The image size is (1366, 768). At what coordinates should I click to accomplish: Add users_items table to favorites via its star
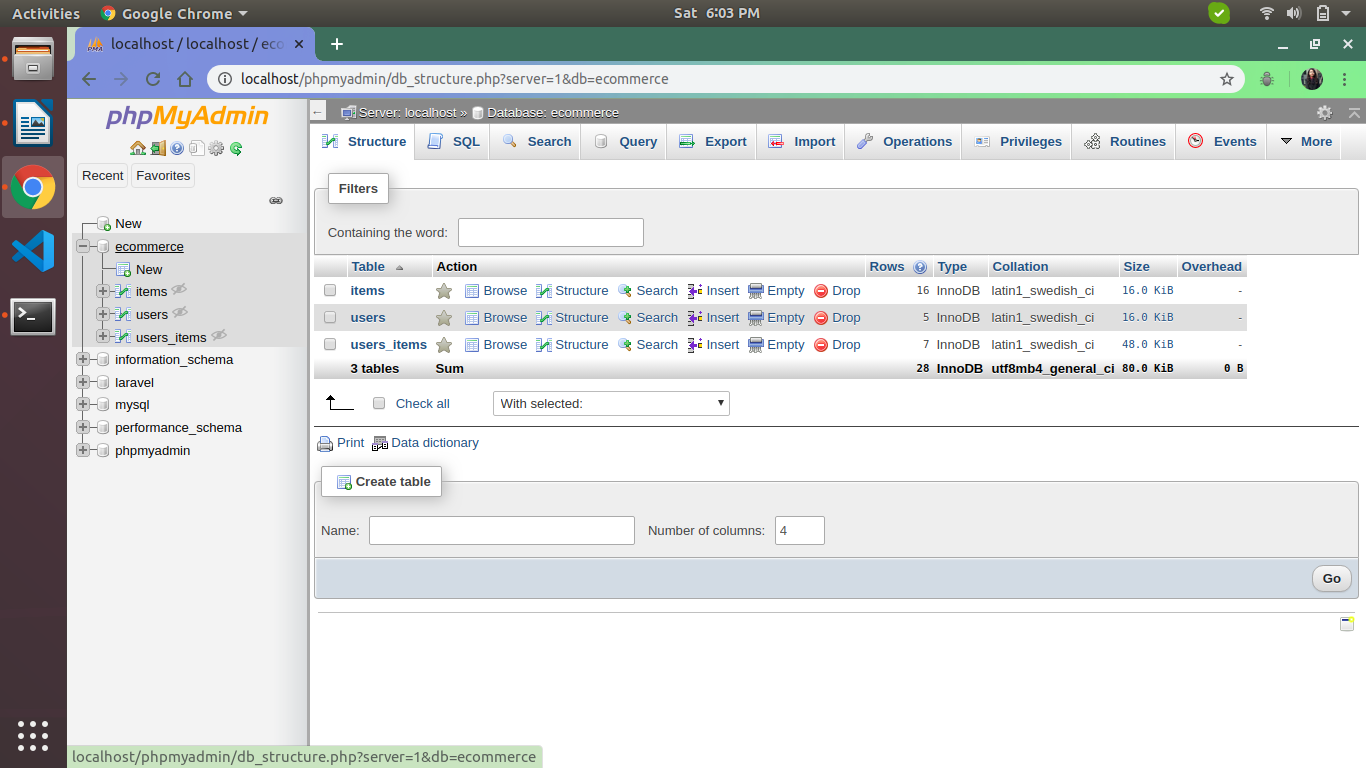point(444,345)
